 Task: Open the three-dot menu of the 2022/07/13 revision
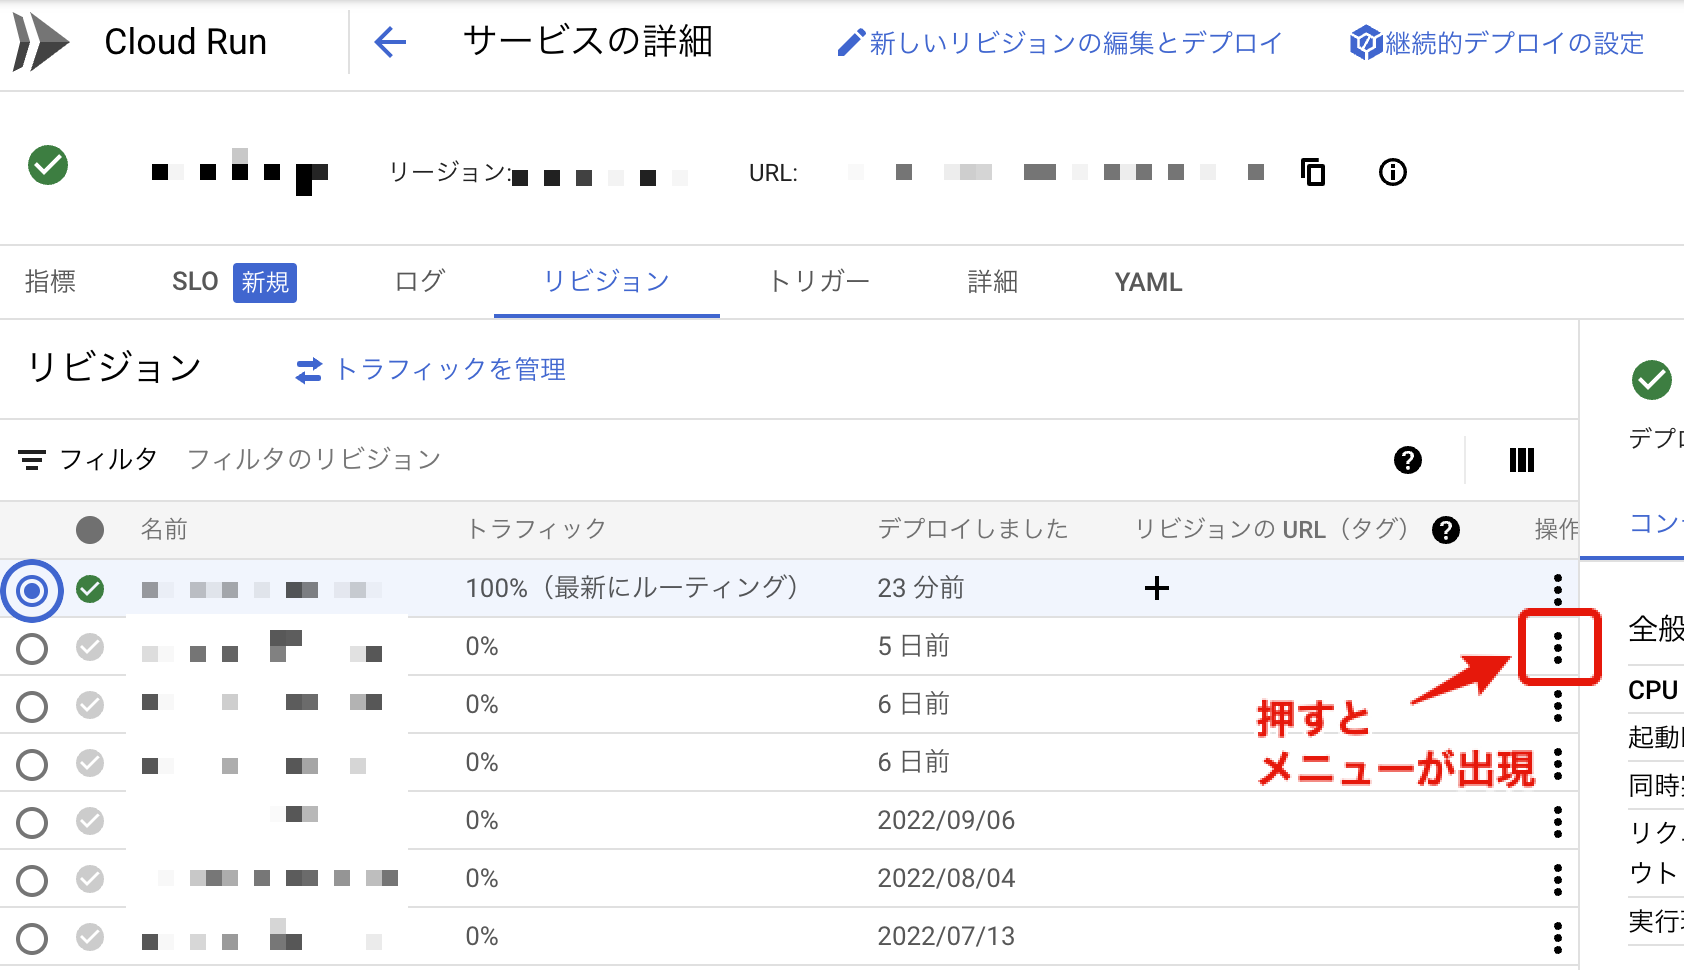point(1558,936)
